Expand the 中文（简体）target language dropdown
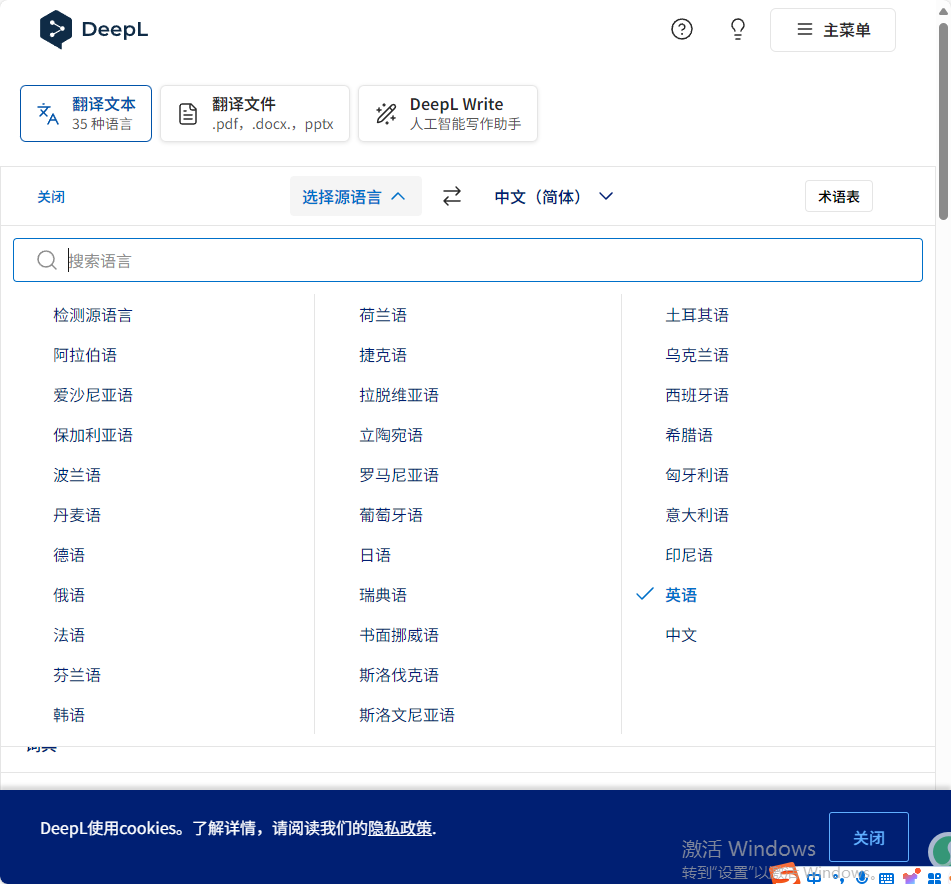951x884 pixels. 554,196
